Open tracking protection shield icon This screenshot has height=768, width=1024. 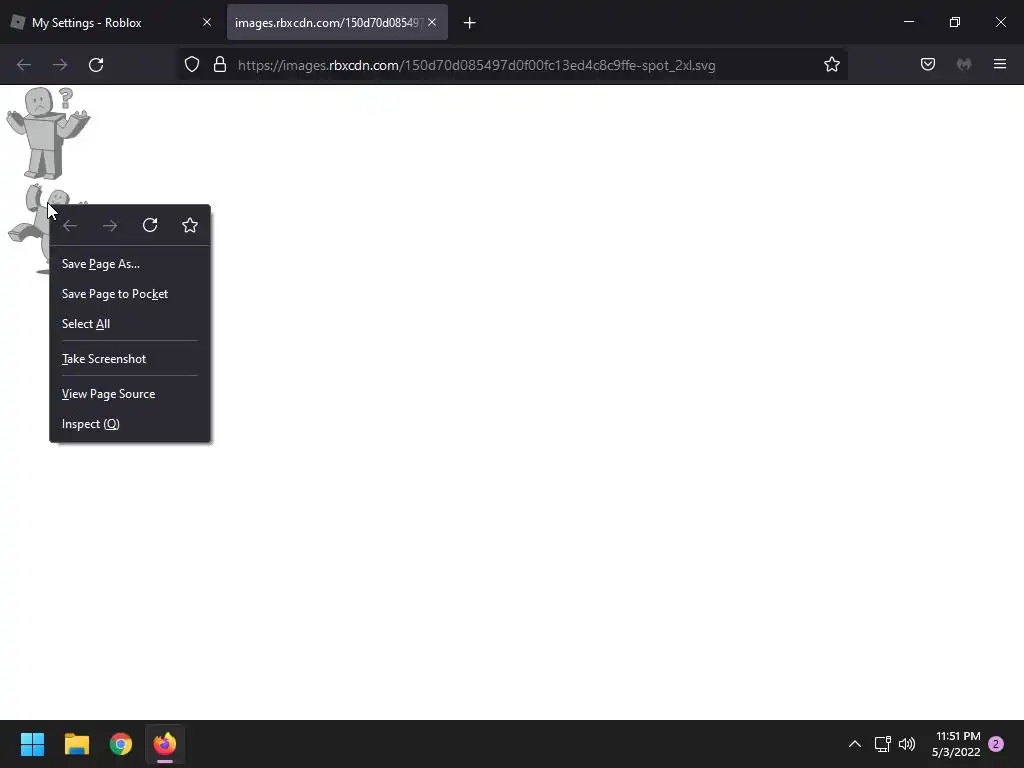click(191, 65)
